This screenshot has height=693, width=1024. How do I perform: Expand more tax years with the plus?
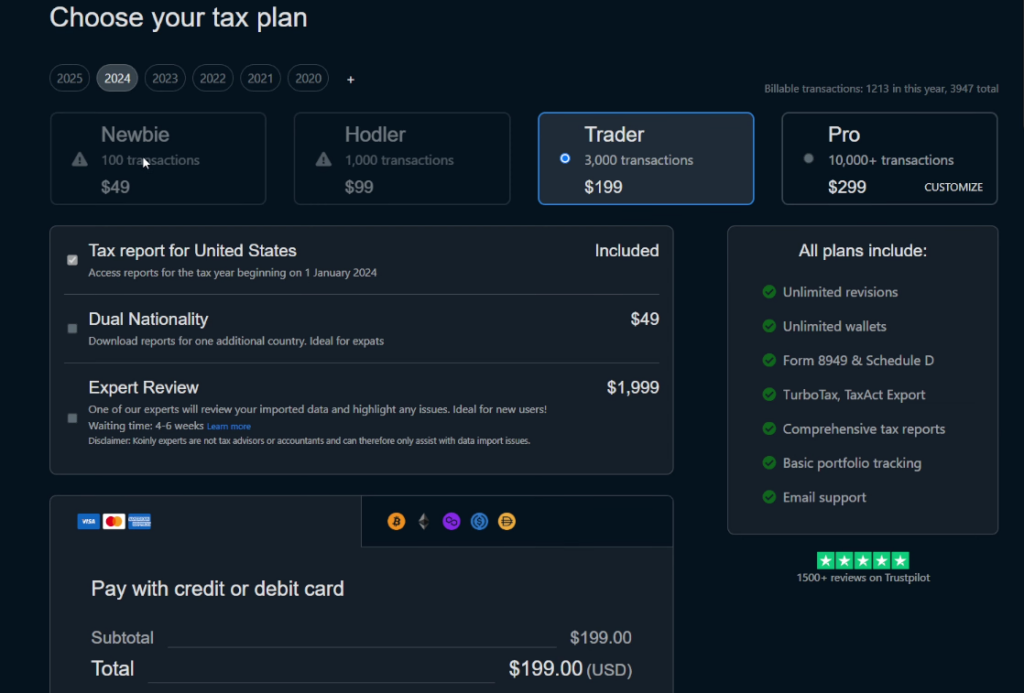pyautogui.click(x=351, y=80)
